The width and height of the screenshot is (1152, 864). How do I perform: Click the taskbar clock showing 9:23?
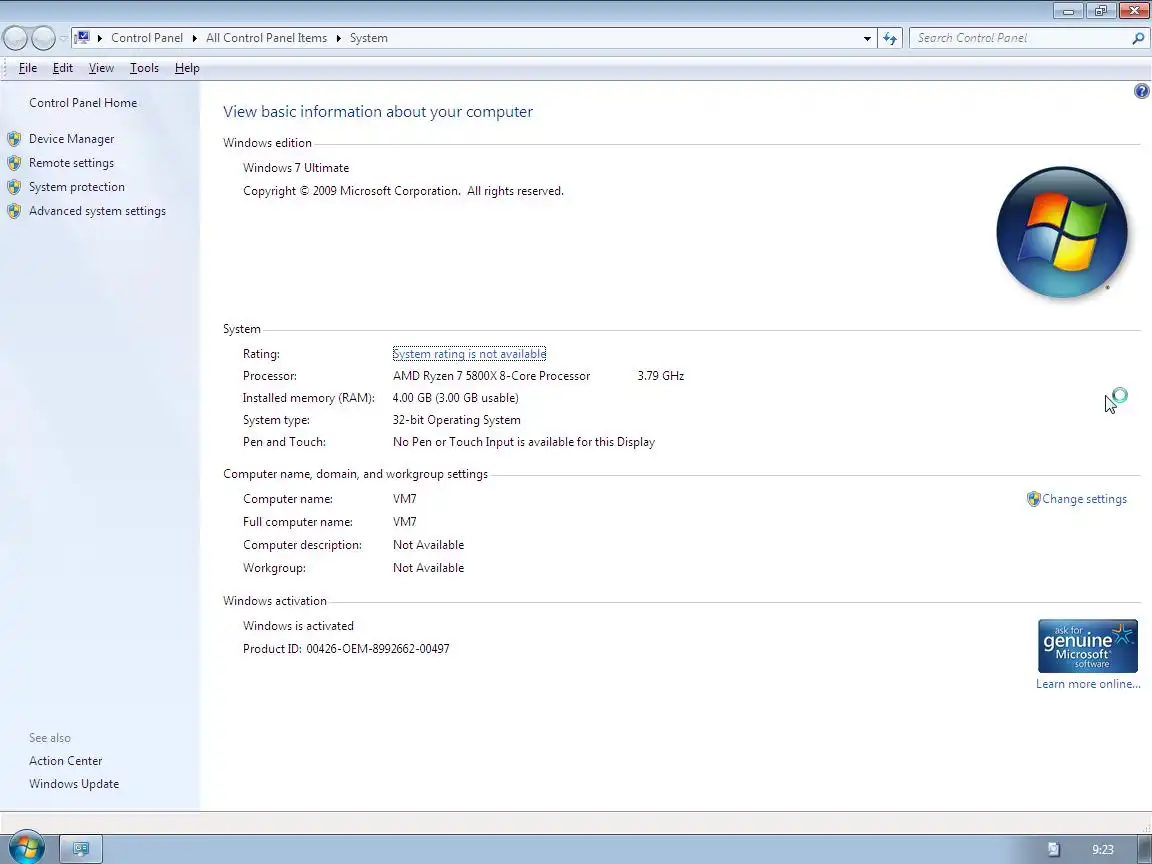click(1102, 849)
